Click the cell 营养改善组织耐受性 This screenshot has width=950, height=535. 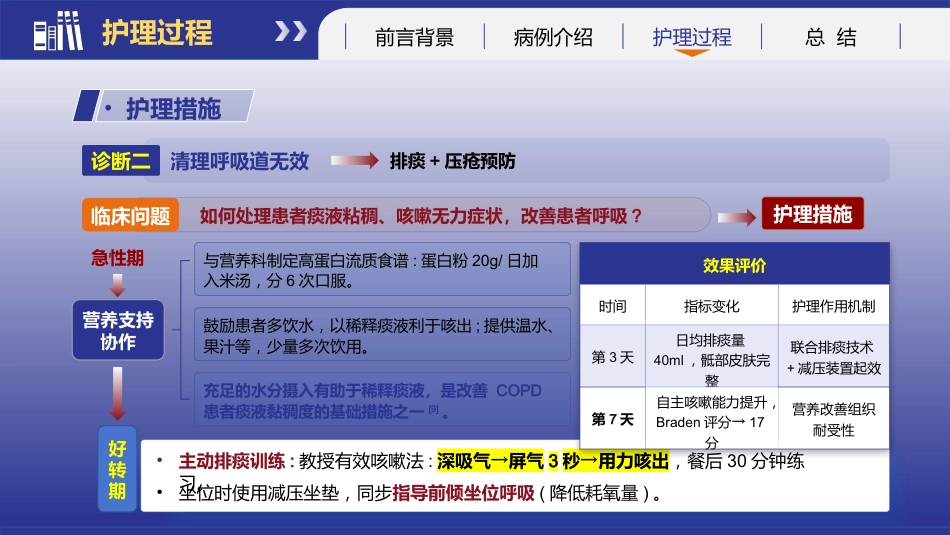pyautogui.click(x=834, y=419)
